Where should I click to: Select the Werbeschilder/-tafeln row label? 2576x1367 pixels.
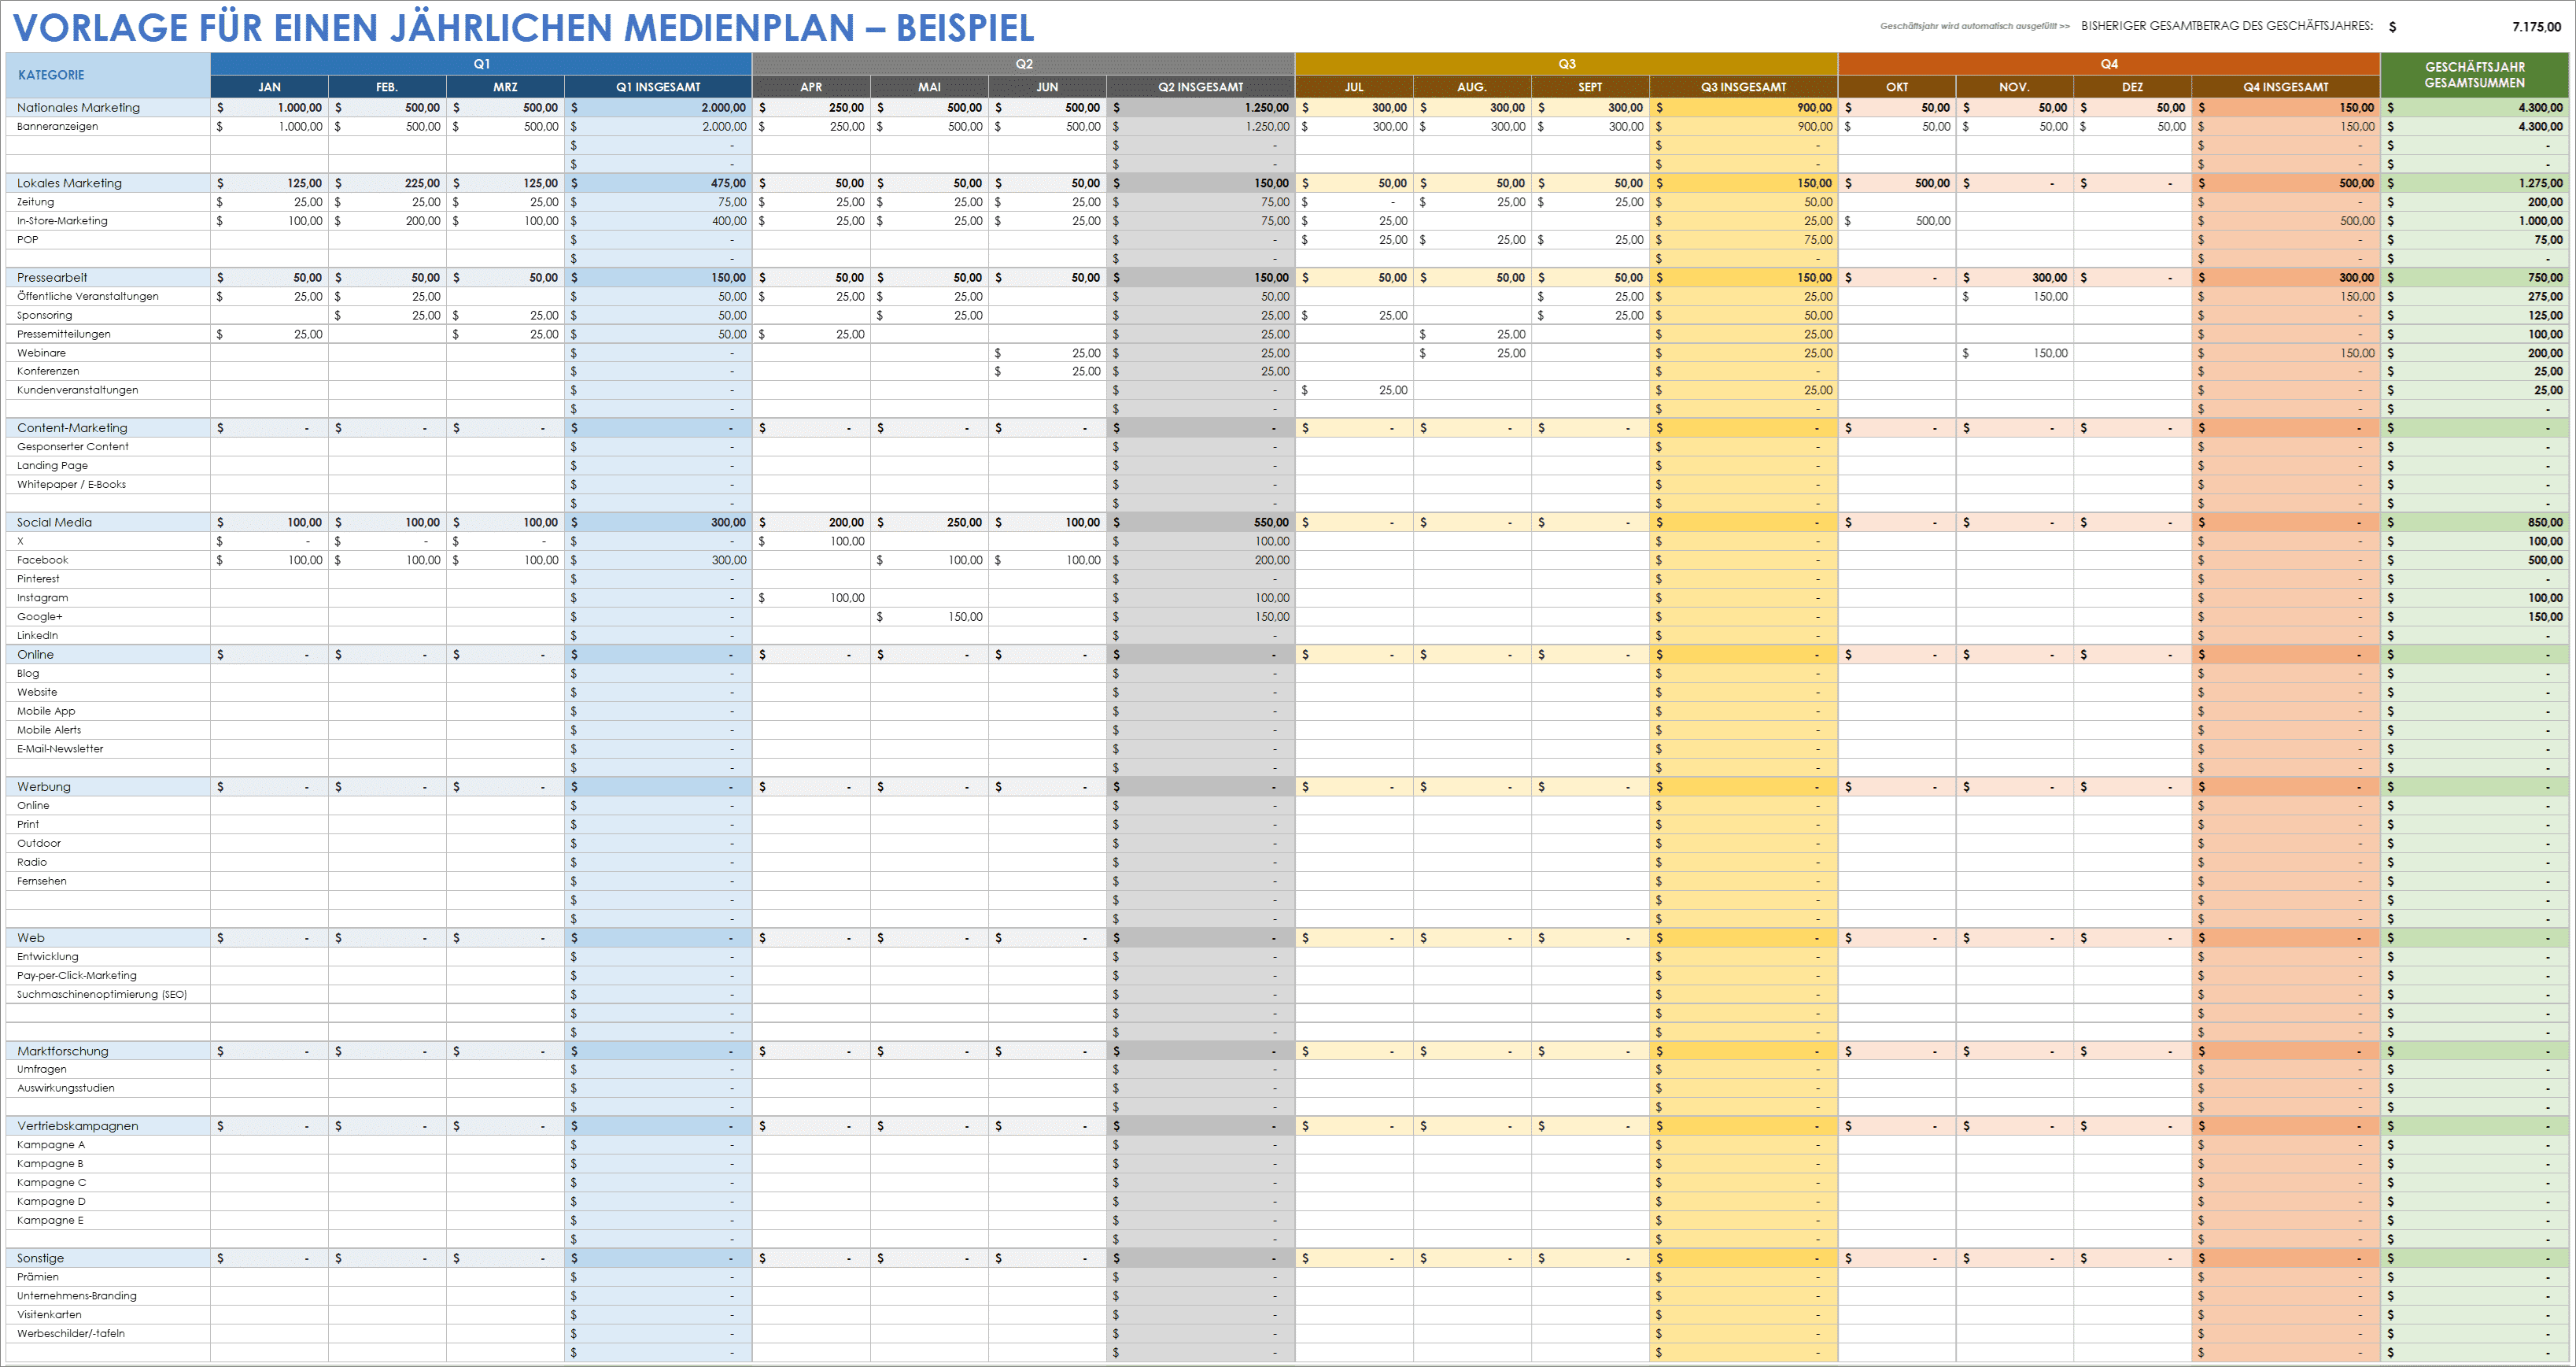pyautogui.click(x=70, y=1334)
